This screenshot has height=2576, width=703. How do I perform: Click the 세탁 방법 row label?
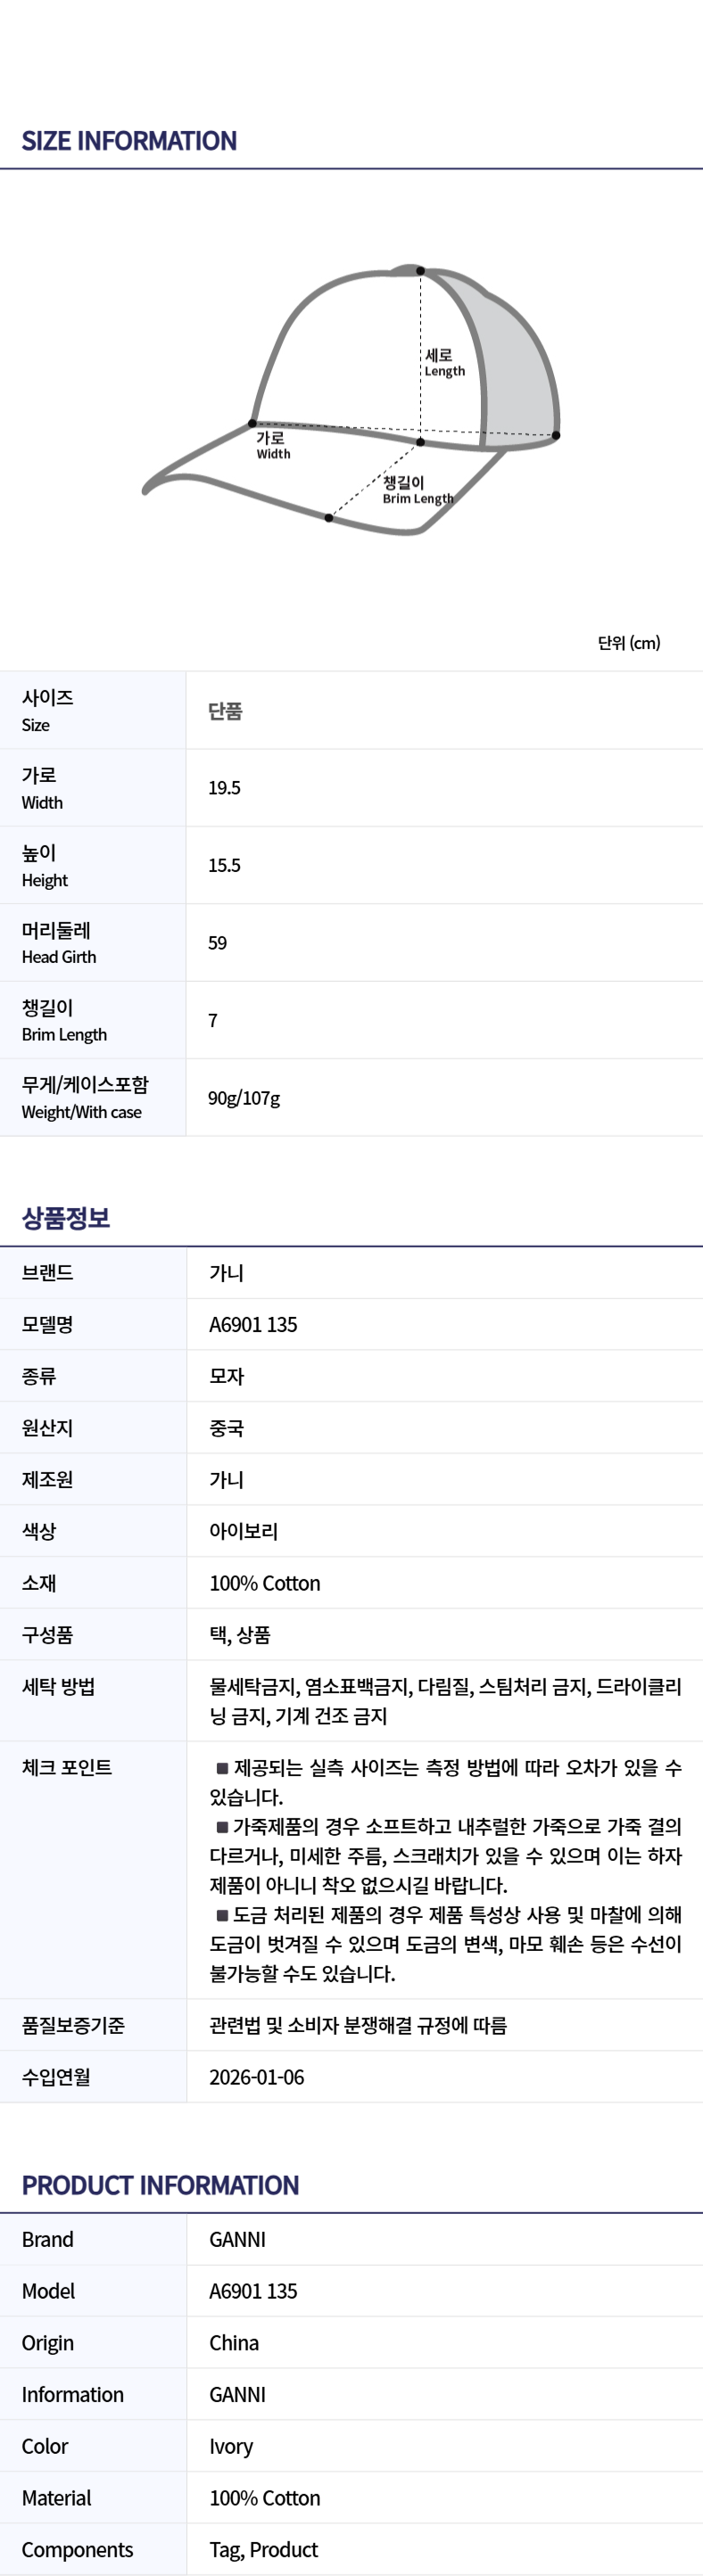[58, 1687]
